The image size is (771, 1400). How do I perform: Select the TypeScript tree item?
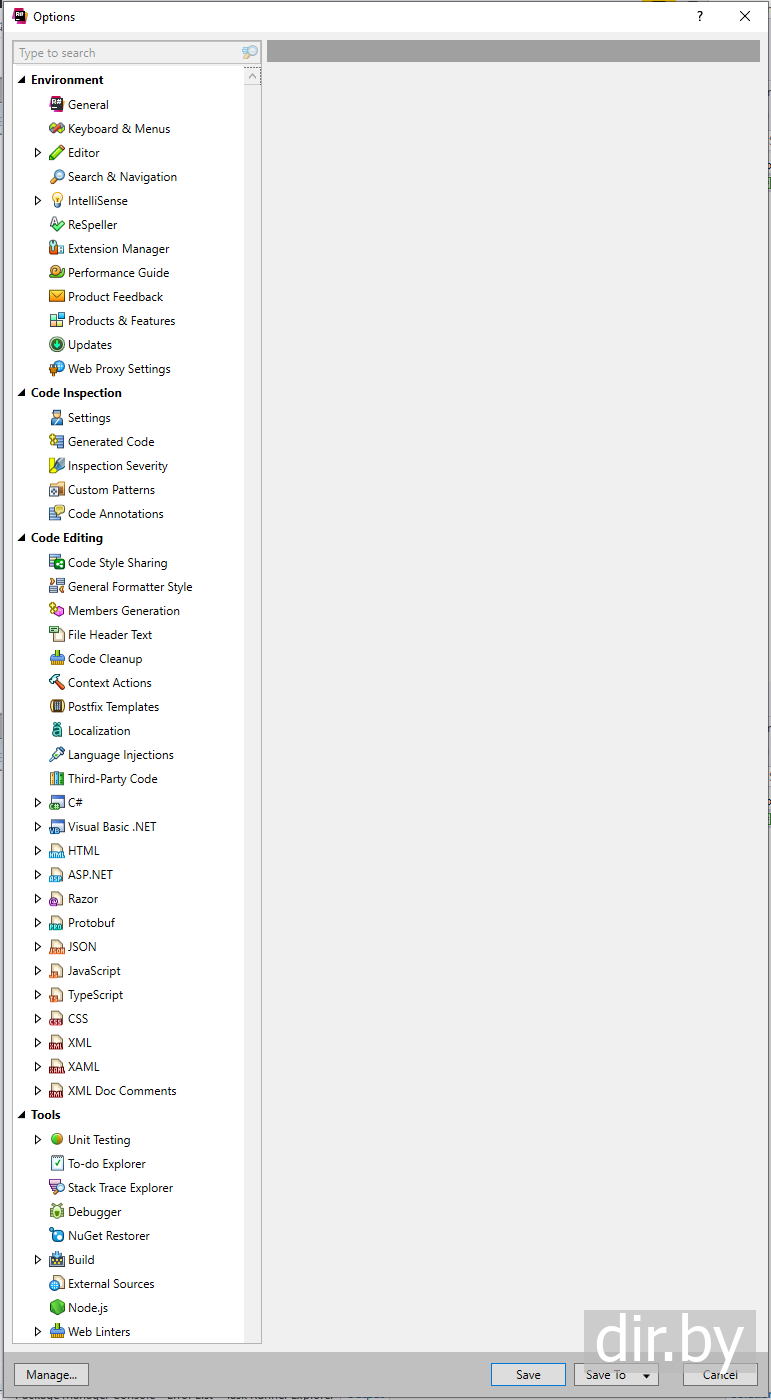click(96, 995)
